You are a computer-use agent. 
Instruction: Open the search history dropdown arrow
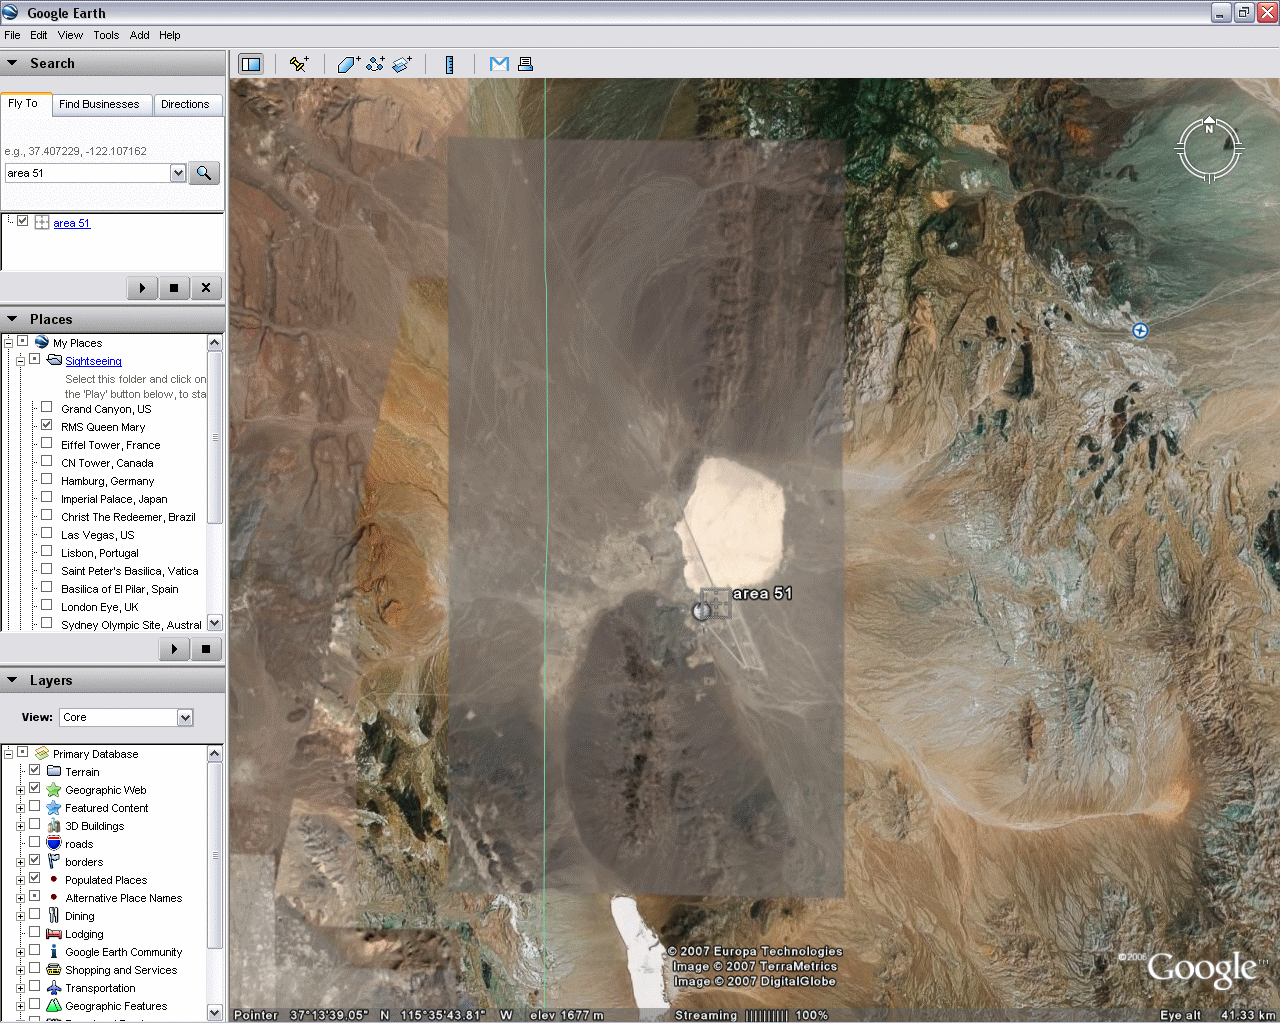178,173
